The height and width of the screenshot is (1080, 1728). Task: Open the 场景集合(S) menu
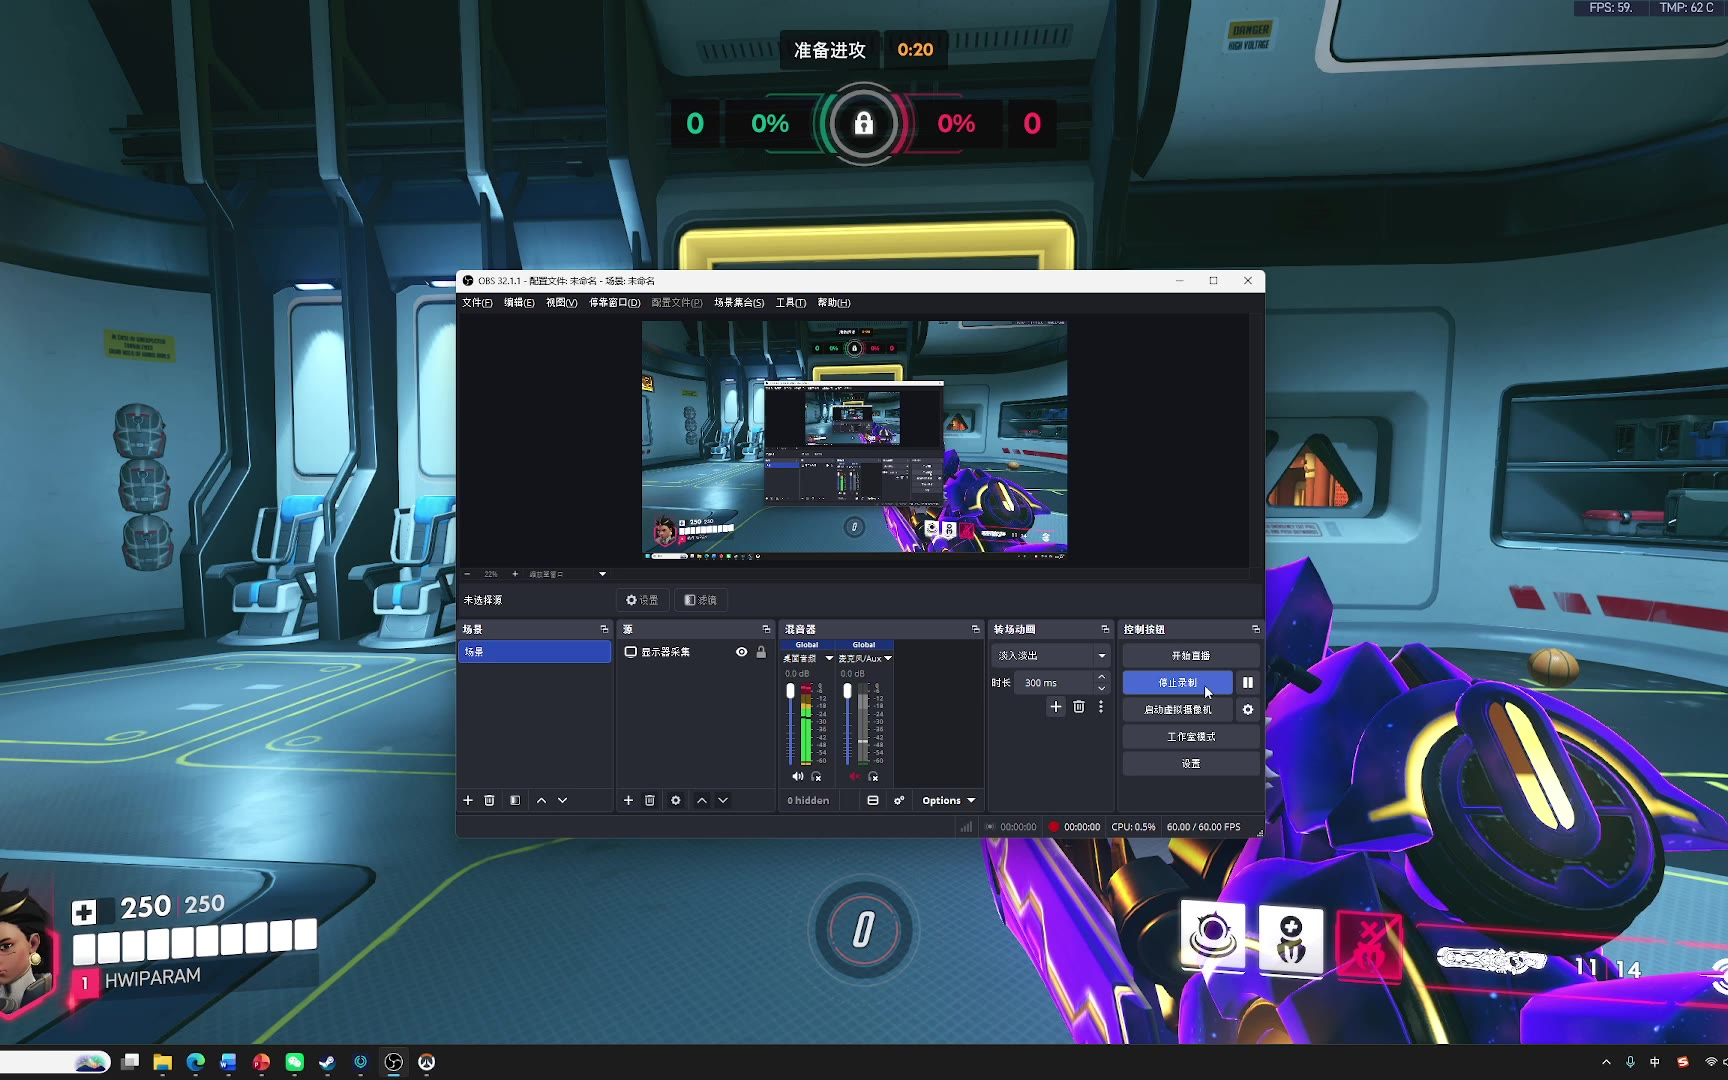coord(738,303)
